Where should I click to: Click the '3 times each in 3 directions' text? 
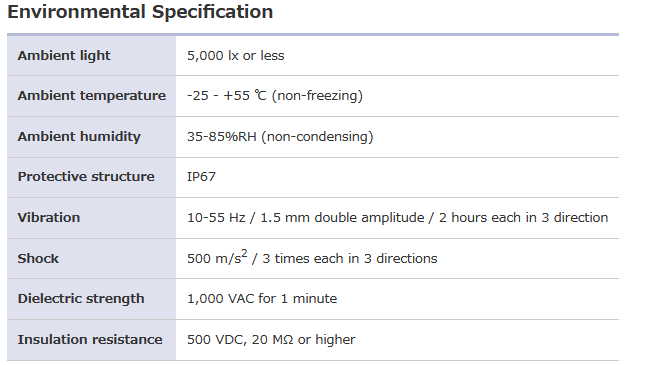point(350,258)
